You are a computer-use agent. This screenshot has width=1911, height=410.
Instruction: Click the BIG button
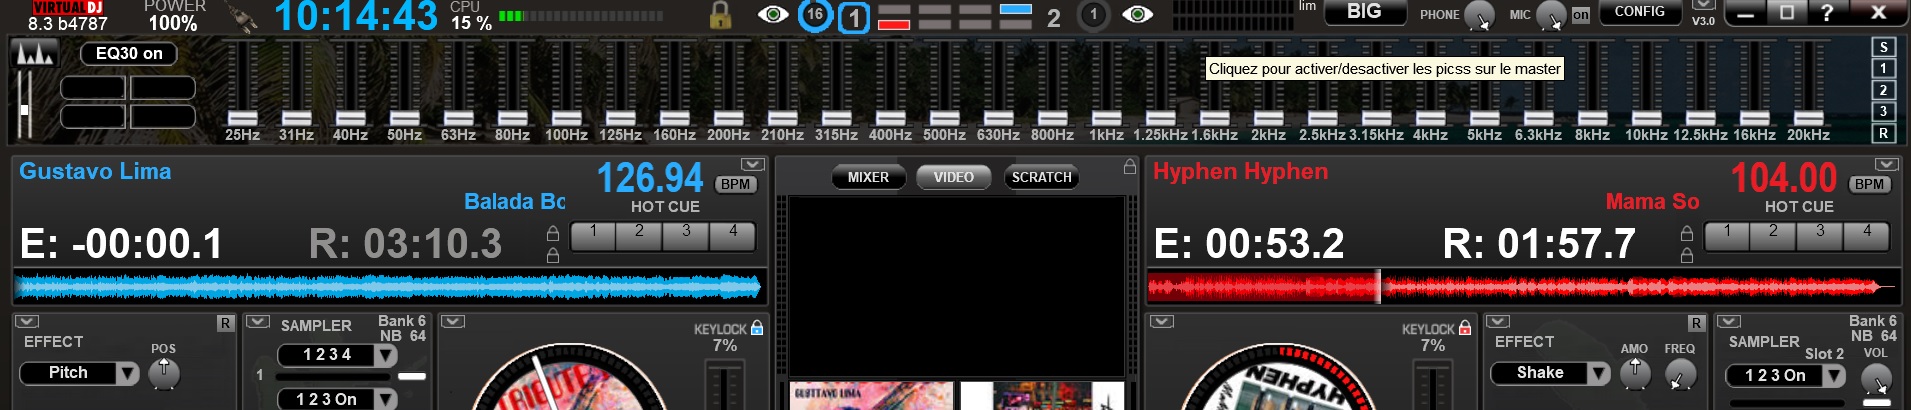pyautogui.click(x=1364, y=12)
